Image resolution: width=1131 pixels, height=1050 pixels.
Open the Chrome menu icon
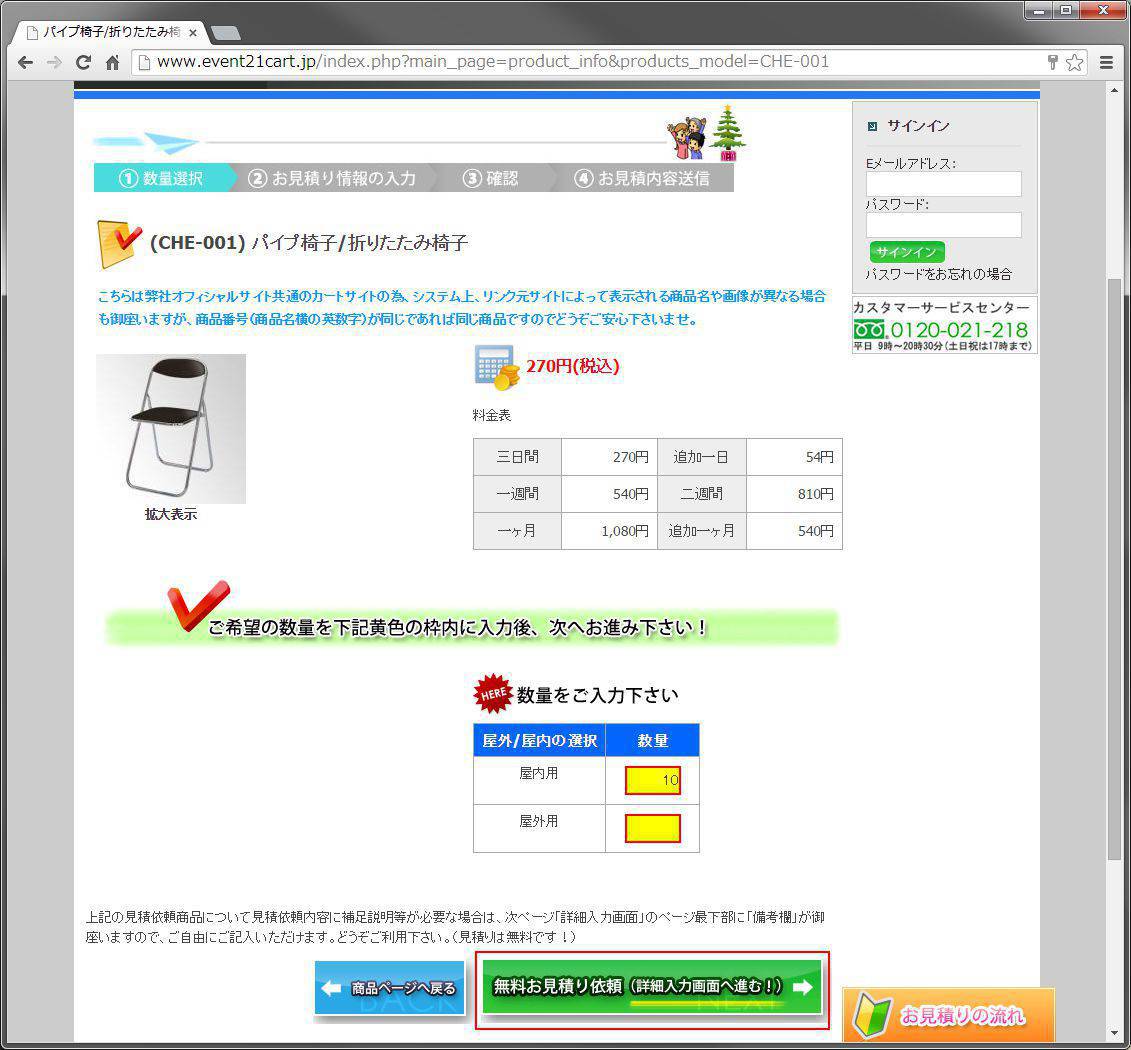click(1106, 62)
